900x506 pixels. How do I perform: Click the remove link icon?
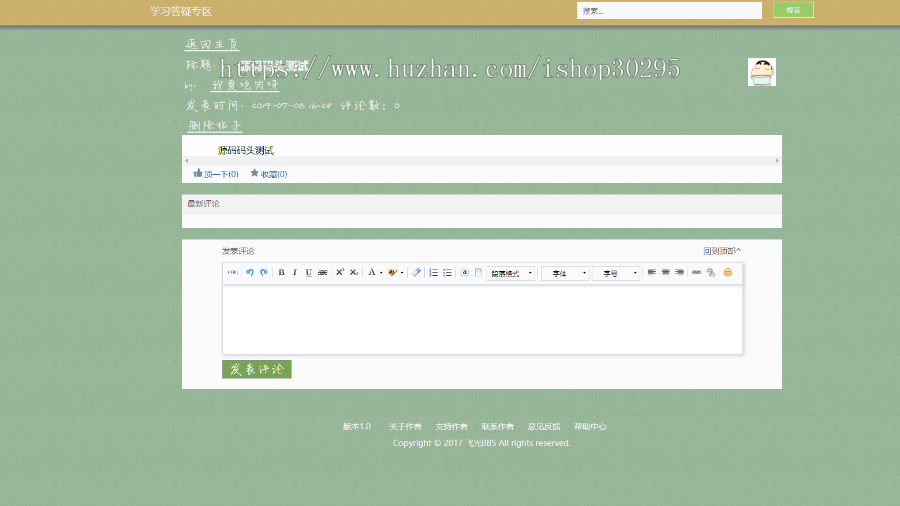point(711,273)
